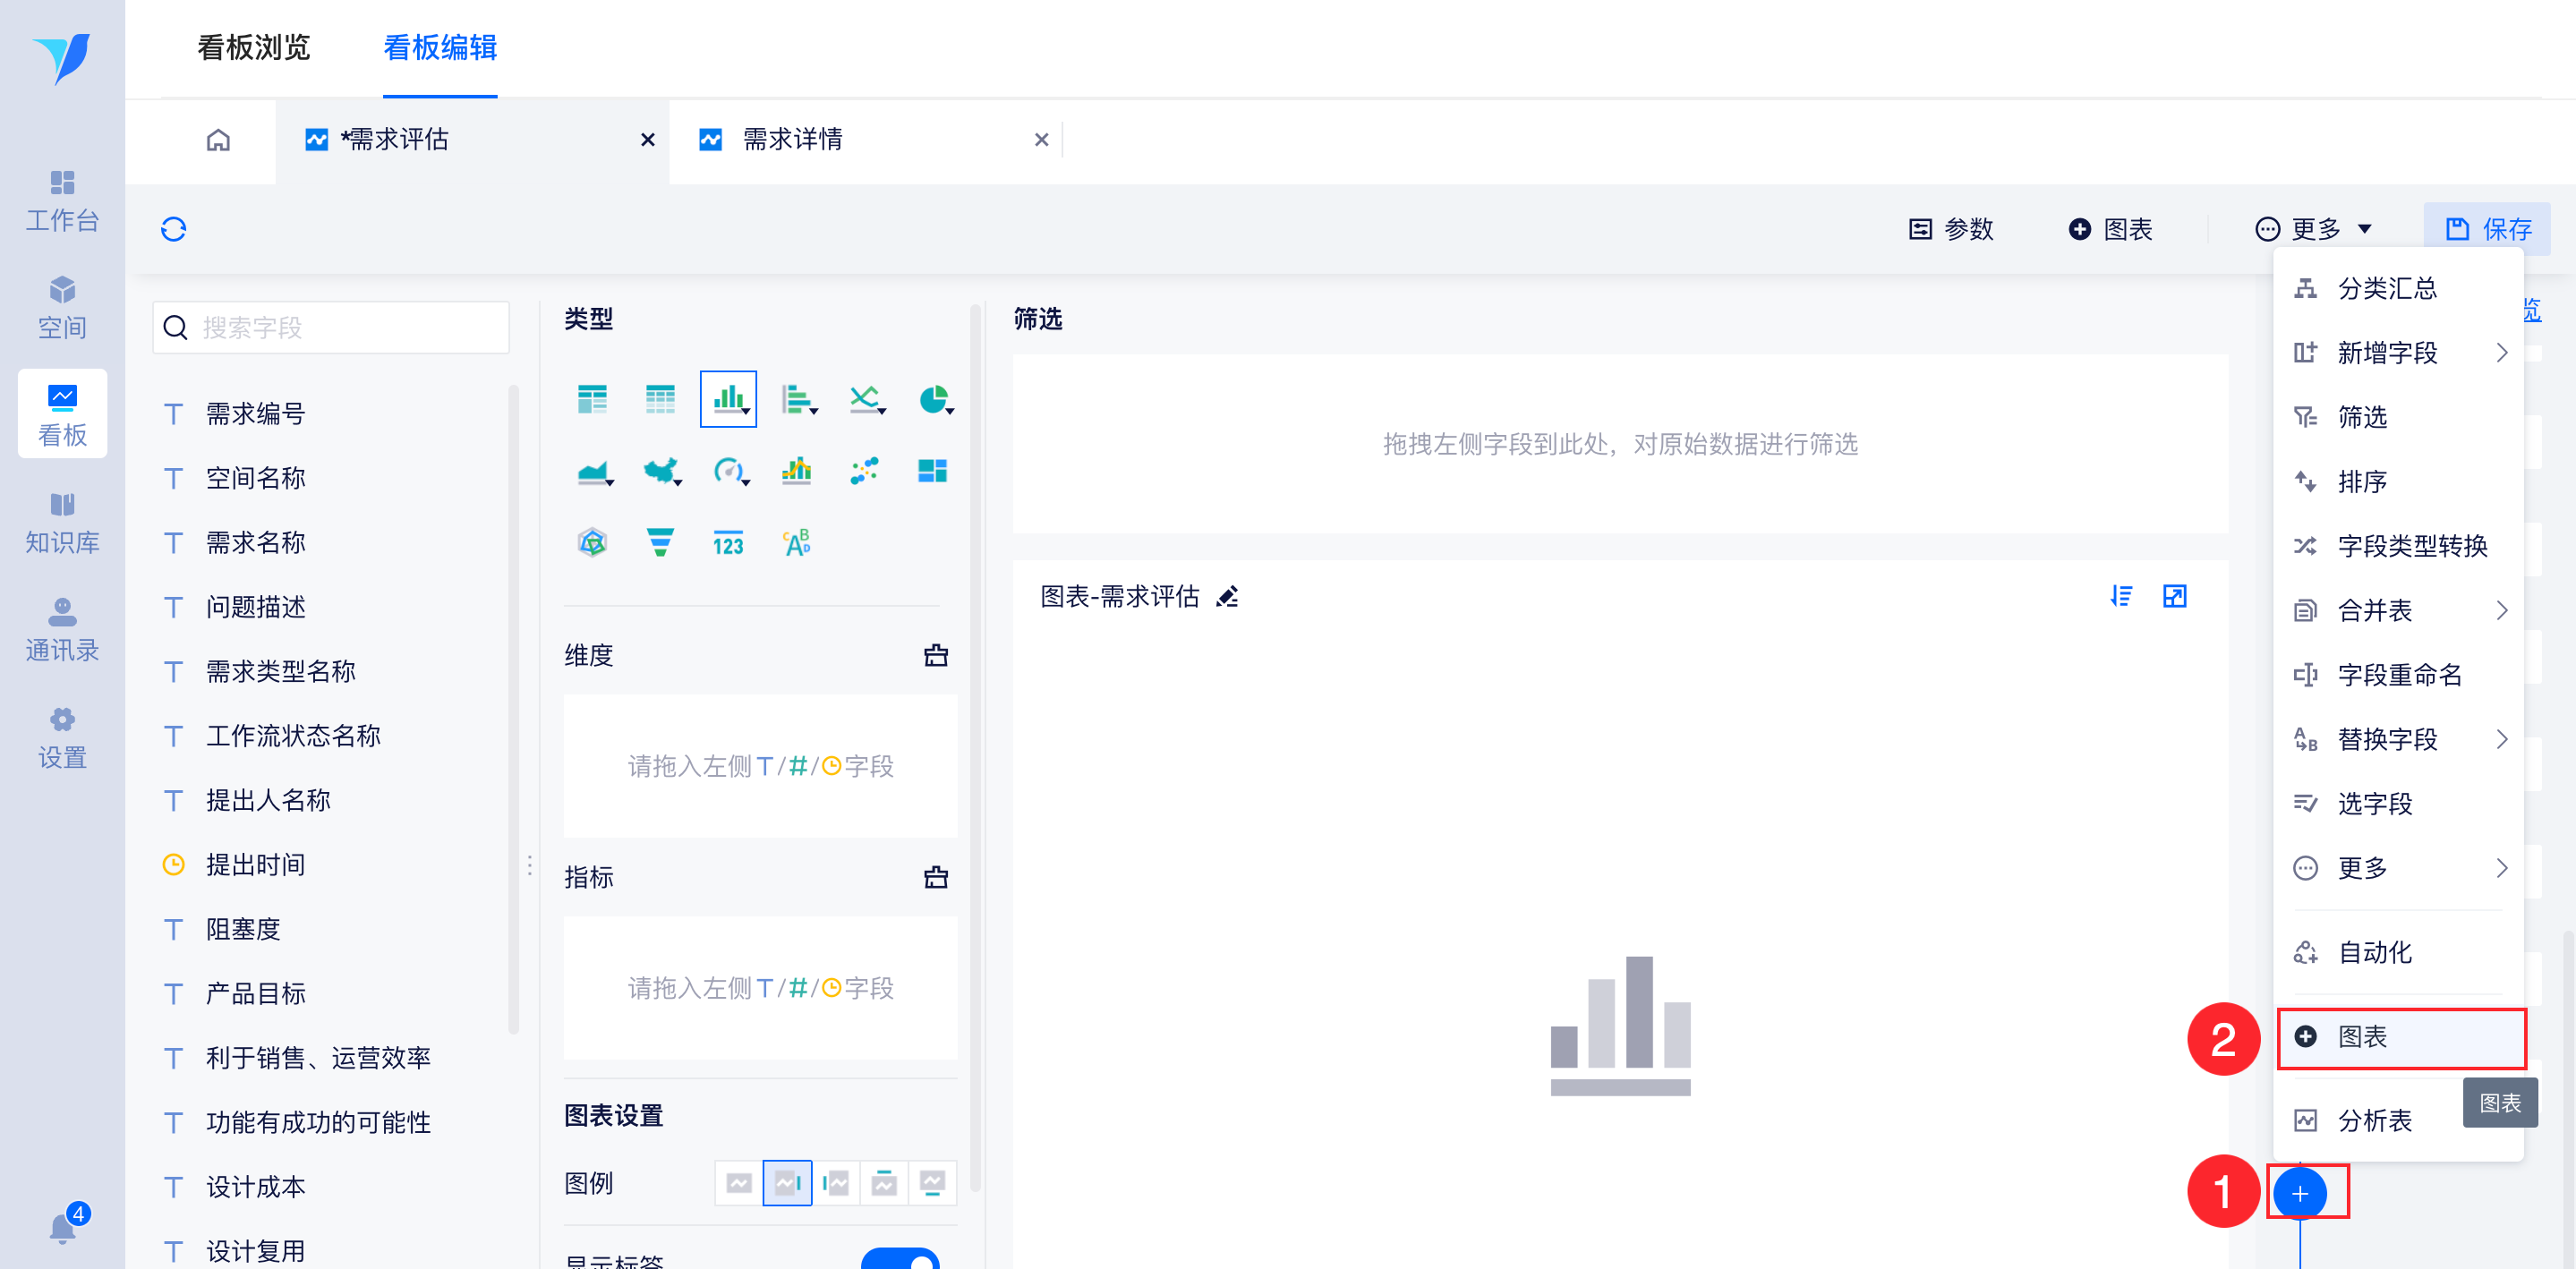Viewport: 2576px width, 1269px height.
Task: Toggle the display labels switch
Action: (900, 1260)
